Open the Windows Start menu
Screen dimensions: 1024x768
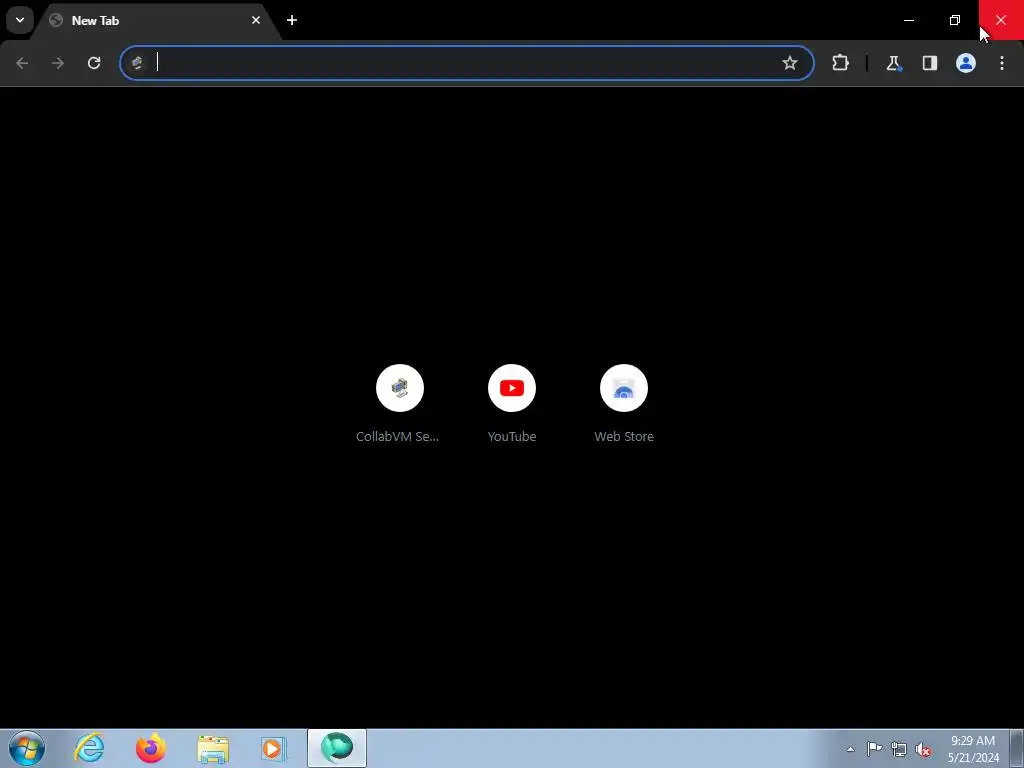27,748
